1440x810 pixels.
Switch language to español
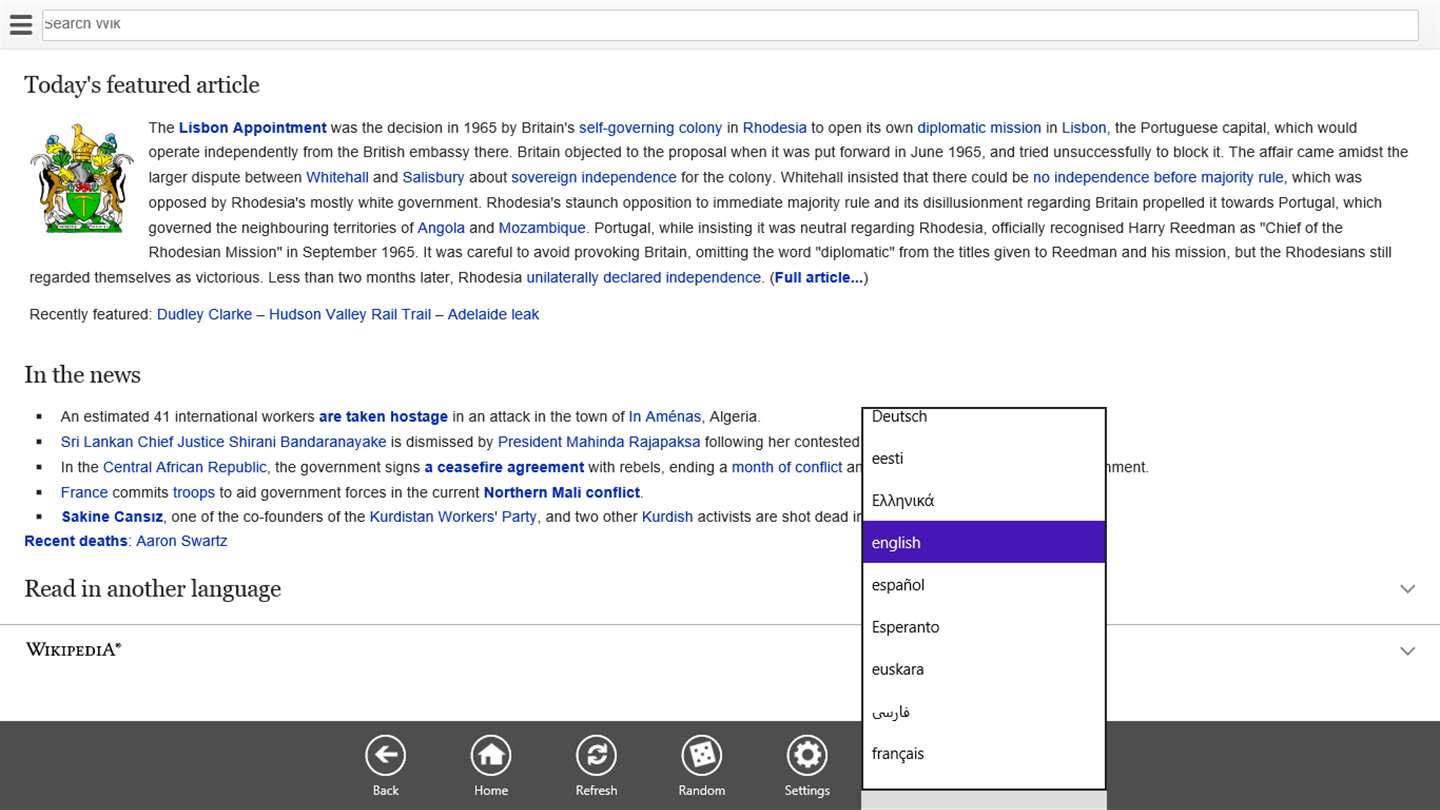click(984, 584)
